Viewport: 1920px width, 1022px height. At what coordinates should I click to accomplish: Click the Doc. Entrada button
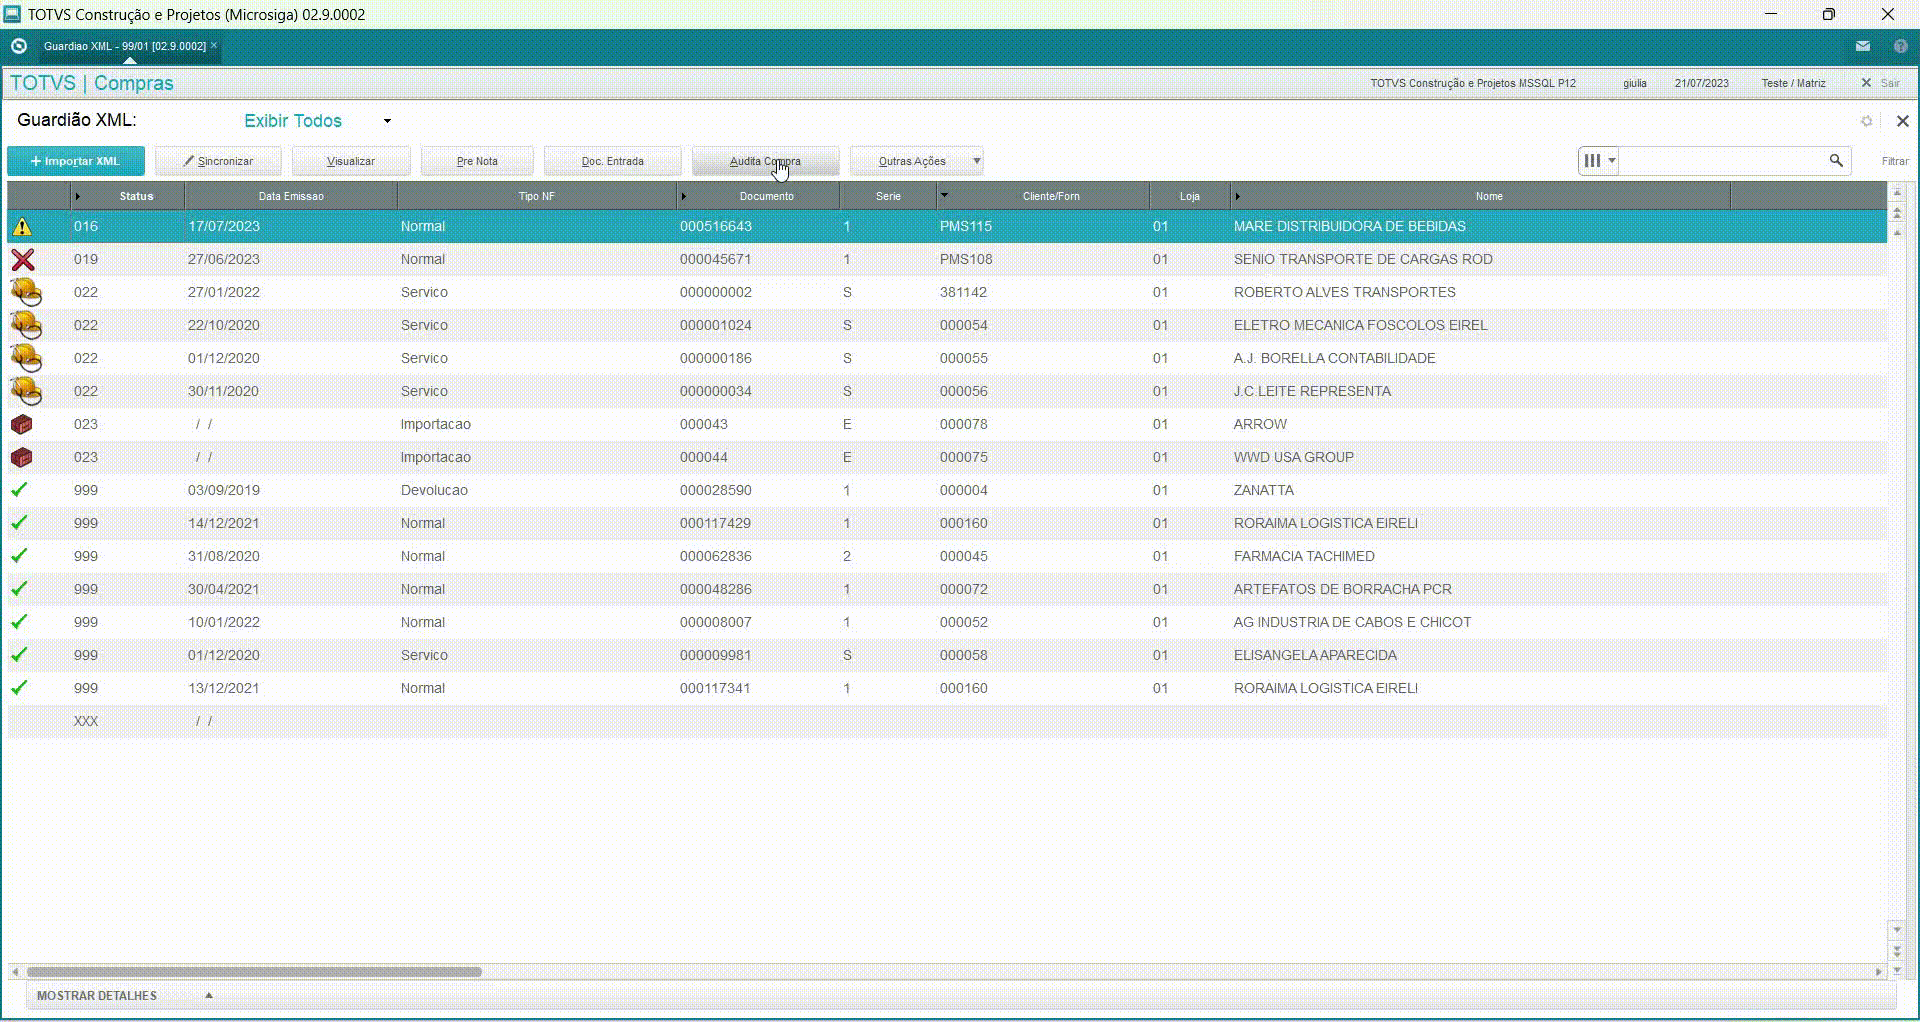click(613, 161)
